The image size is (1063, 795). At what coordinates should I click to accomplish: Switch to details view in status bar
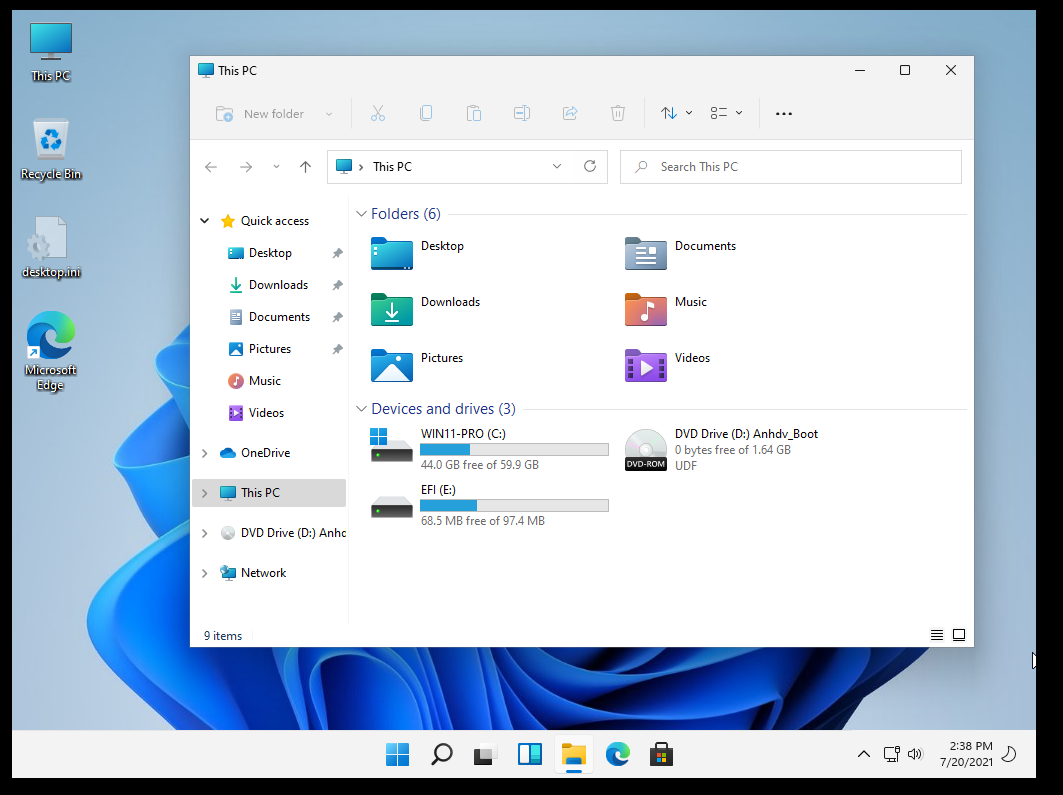click(x=936, y=635)
